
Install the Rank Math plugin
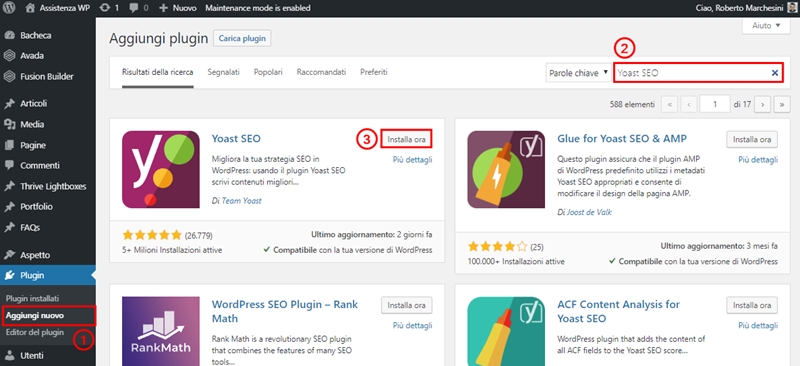407,305
